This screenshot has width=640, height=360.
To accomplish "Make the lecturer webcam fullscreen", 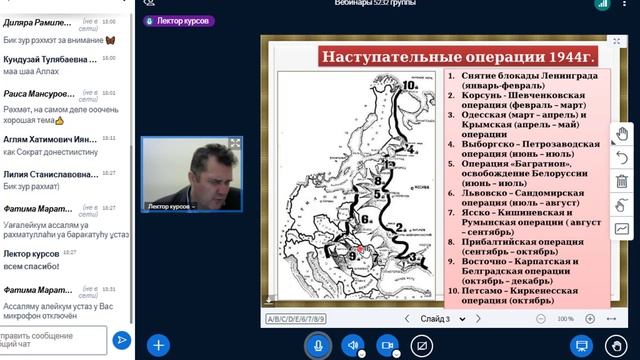I will pyautogui.click(x=235, y=143).
